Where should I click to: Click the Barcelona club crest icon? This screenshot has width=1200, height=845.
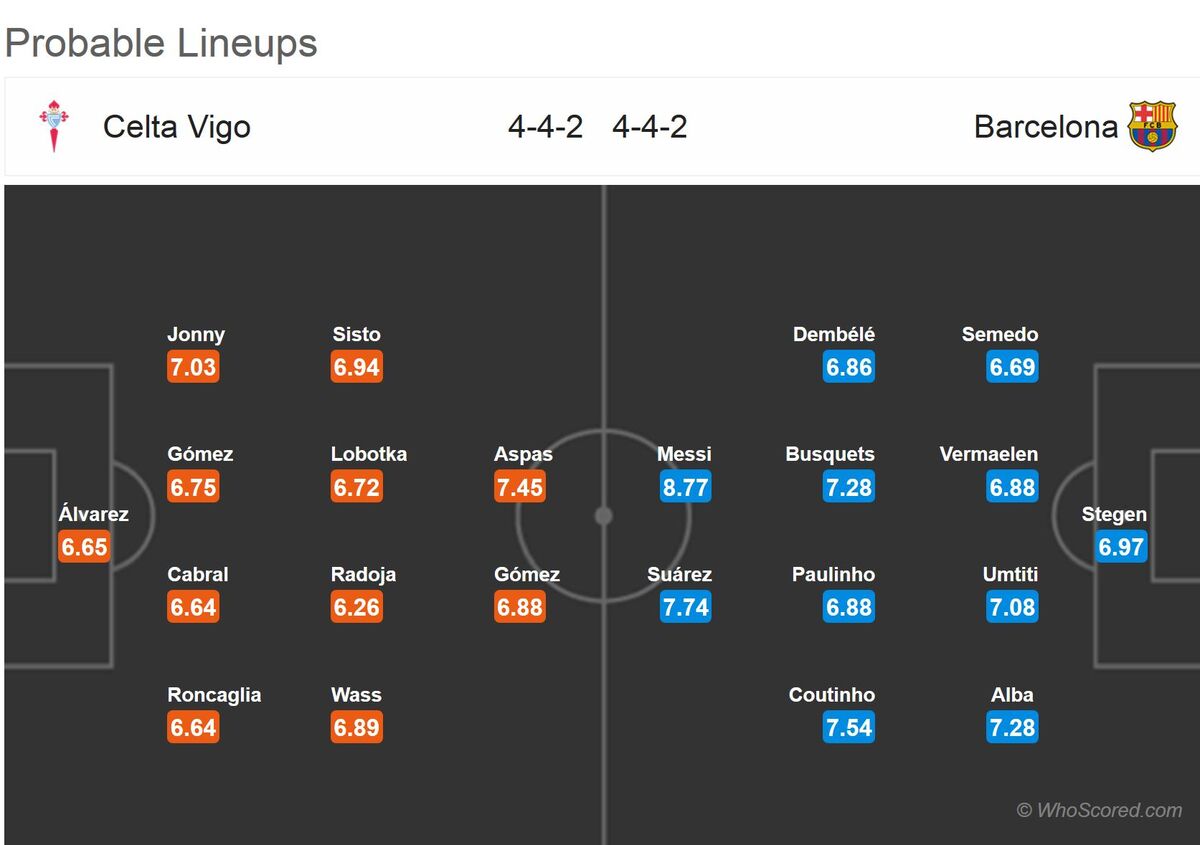click(x=1152, y=126)
